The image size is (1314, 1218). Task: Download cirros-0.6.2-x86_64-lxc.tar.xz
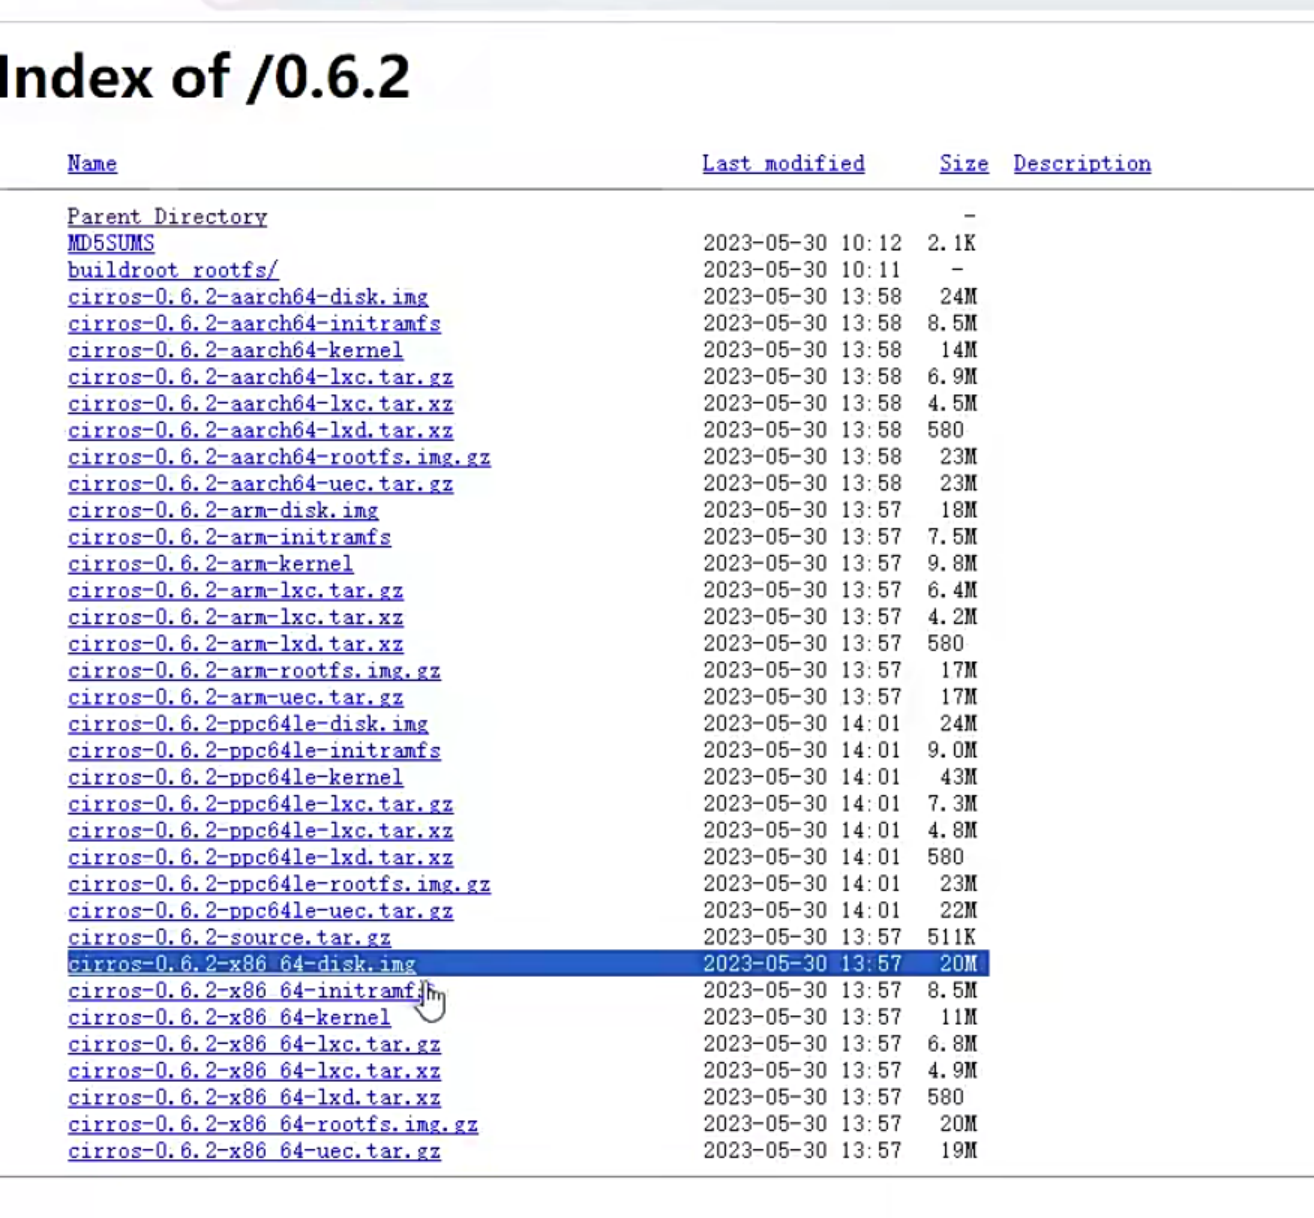254,1070
